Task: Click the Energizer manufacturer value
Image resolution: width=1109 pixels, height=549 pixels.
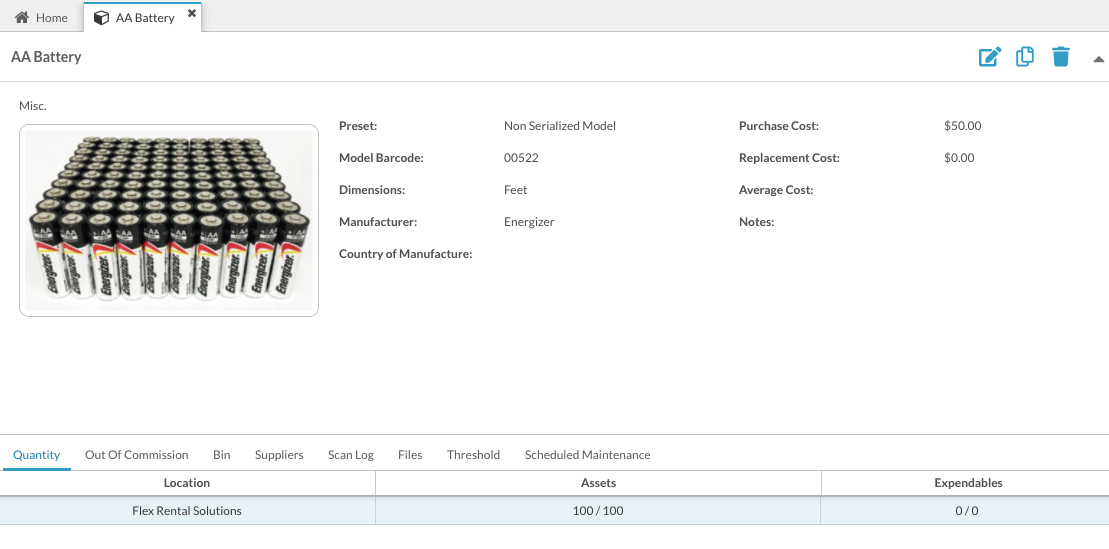Action: coord(529,222)
